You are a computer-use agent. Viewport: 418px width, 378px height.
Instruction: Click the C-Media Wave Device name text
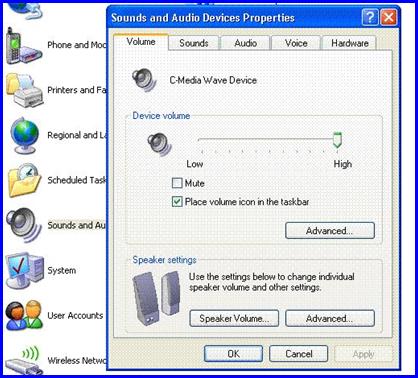pos(213,80)
